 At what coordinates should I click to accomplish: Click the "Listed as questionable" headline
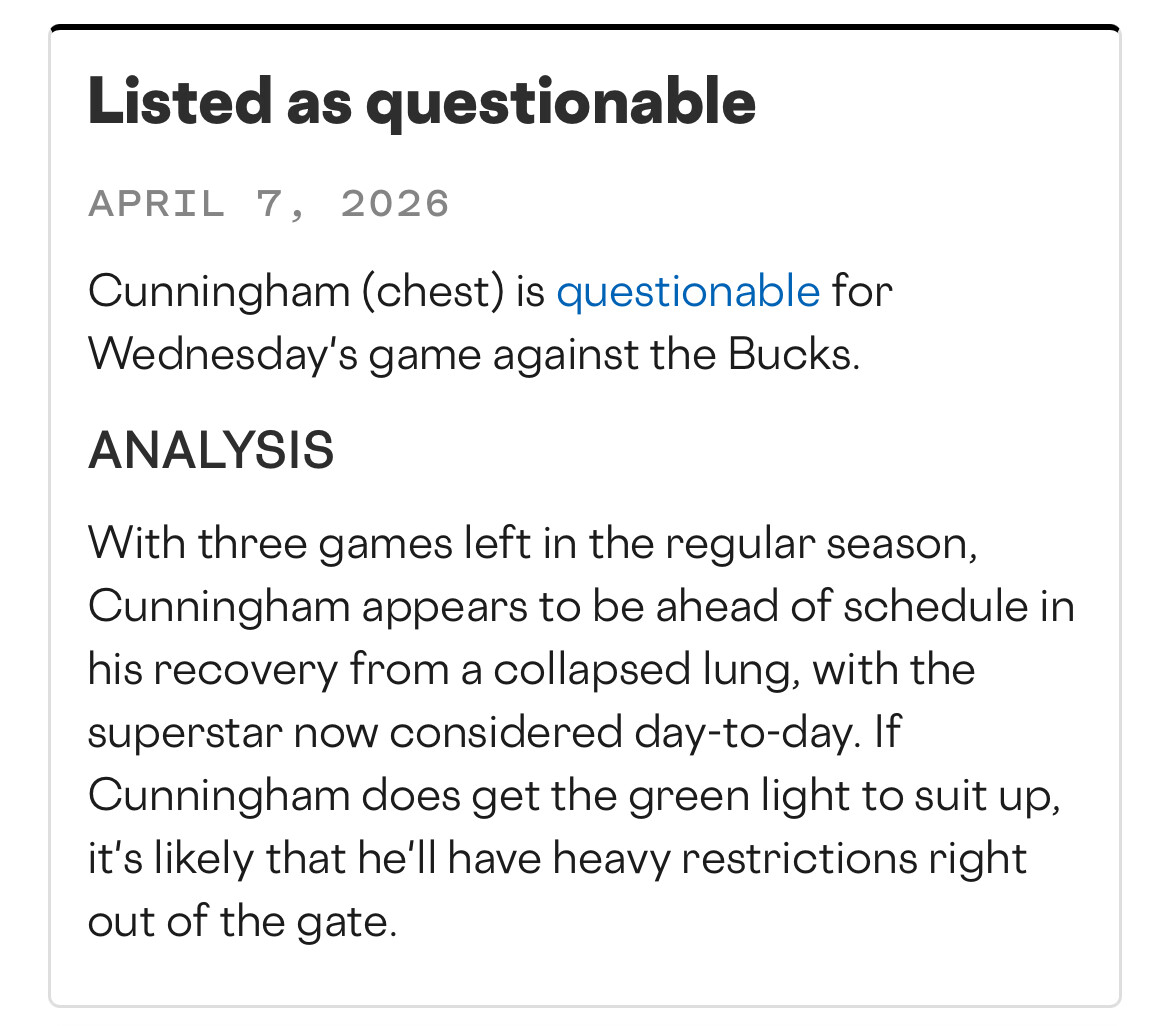[421, 102]
